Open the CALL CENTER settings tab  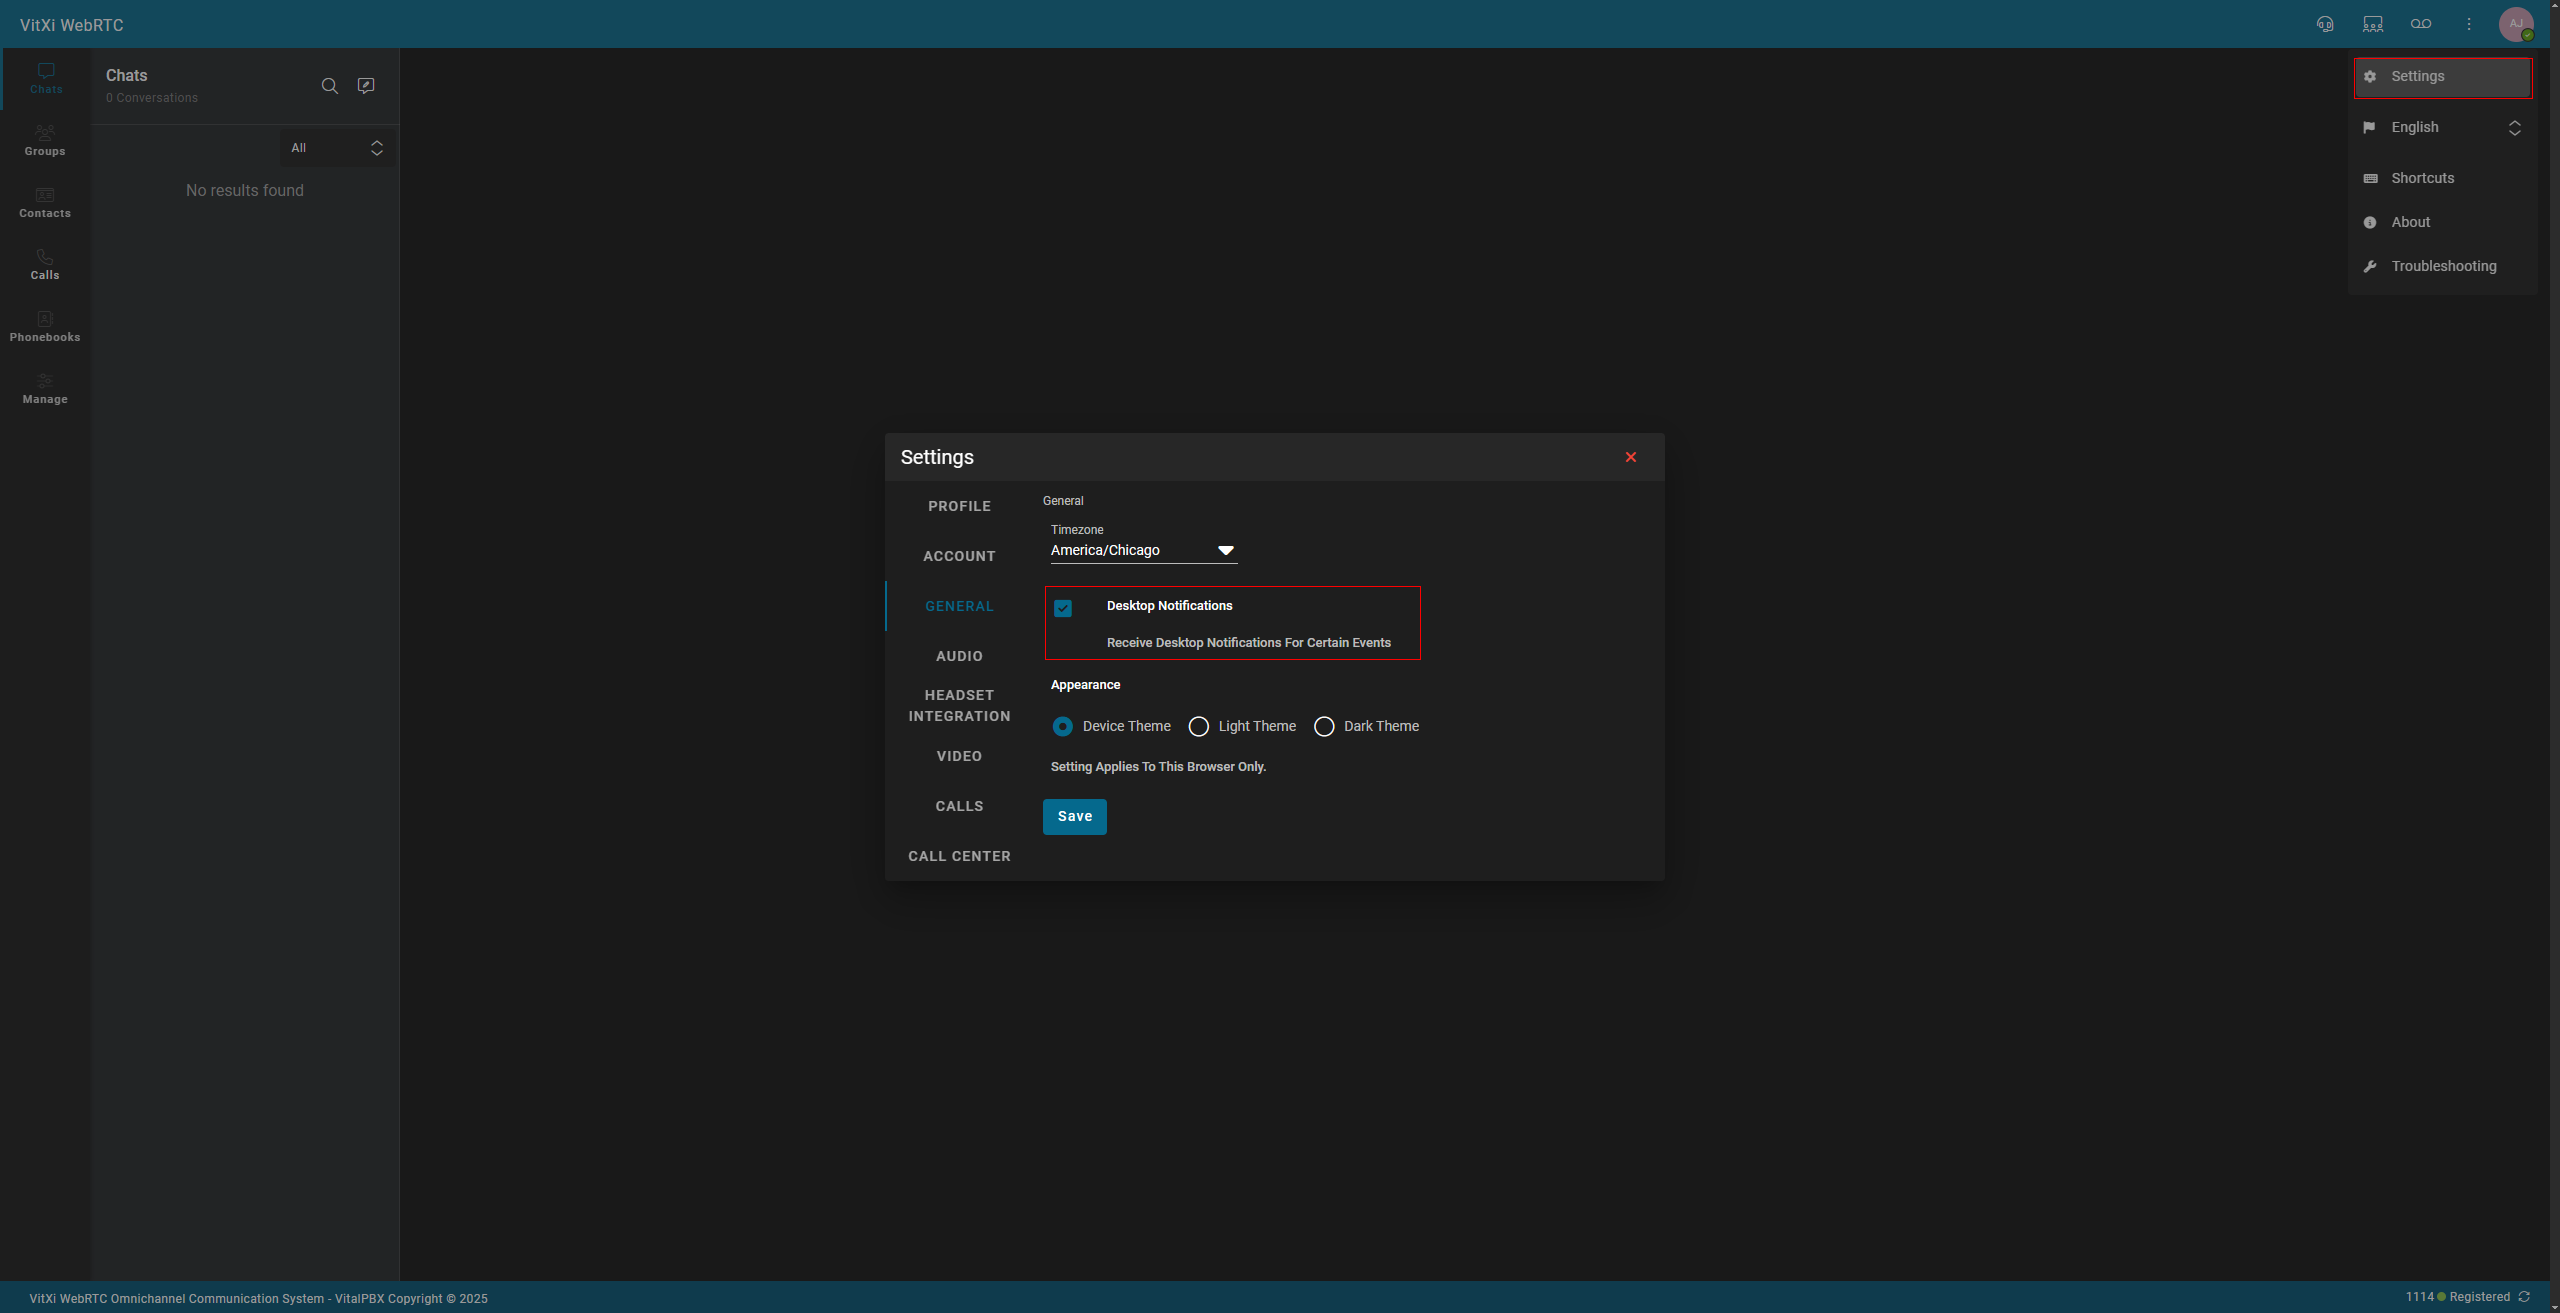coord(959,856)
